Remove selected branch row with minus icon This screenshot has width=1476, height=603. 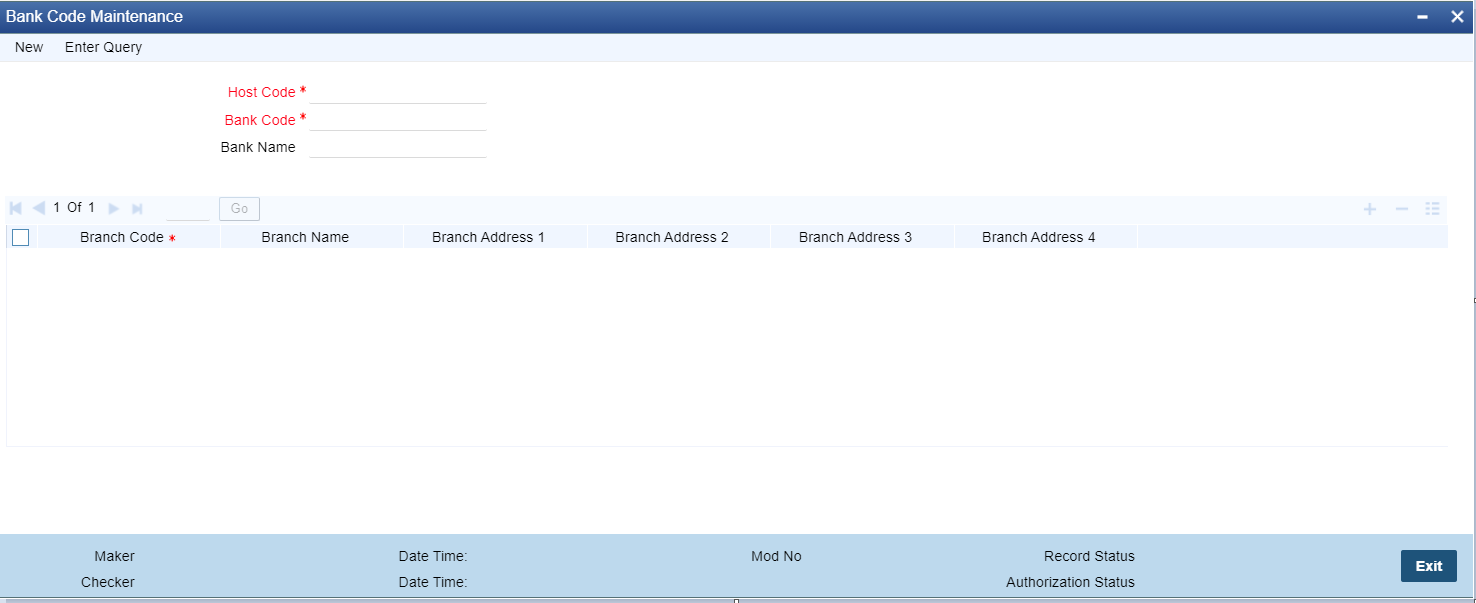click(1401, 208)
